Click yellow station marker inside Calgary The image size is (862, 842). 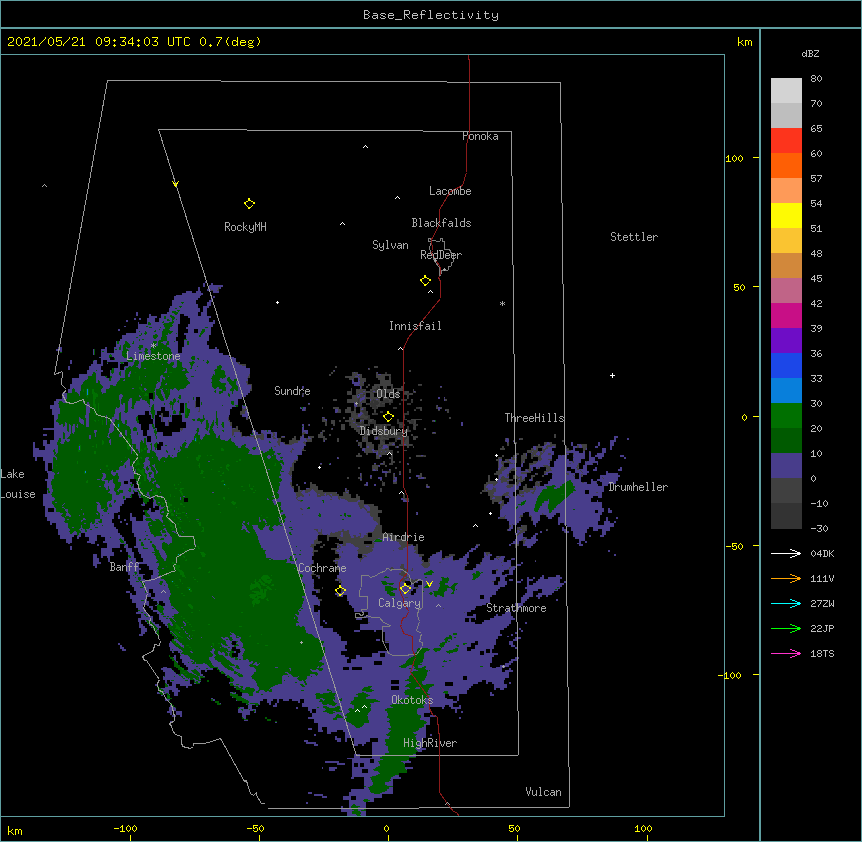[405, 589]
